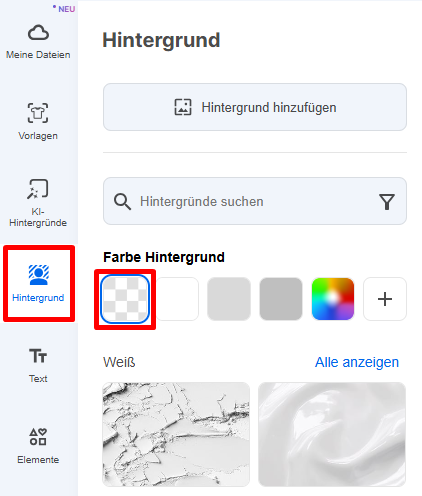Choose the transparent checkerboard background swatch
This screenshot has height=496, width=422.
point(125,299)
